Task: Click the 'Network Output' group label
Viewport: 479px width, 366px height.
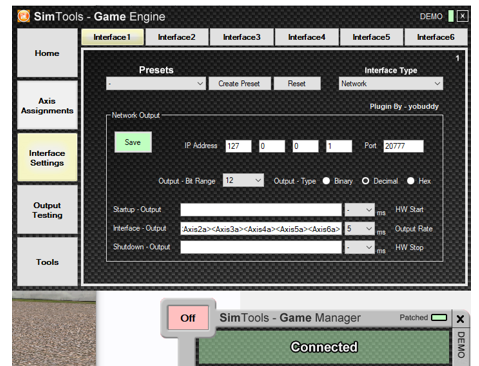Action: pyautogui.click(x=136, y=115)
